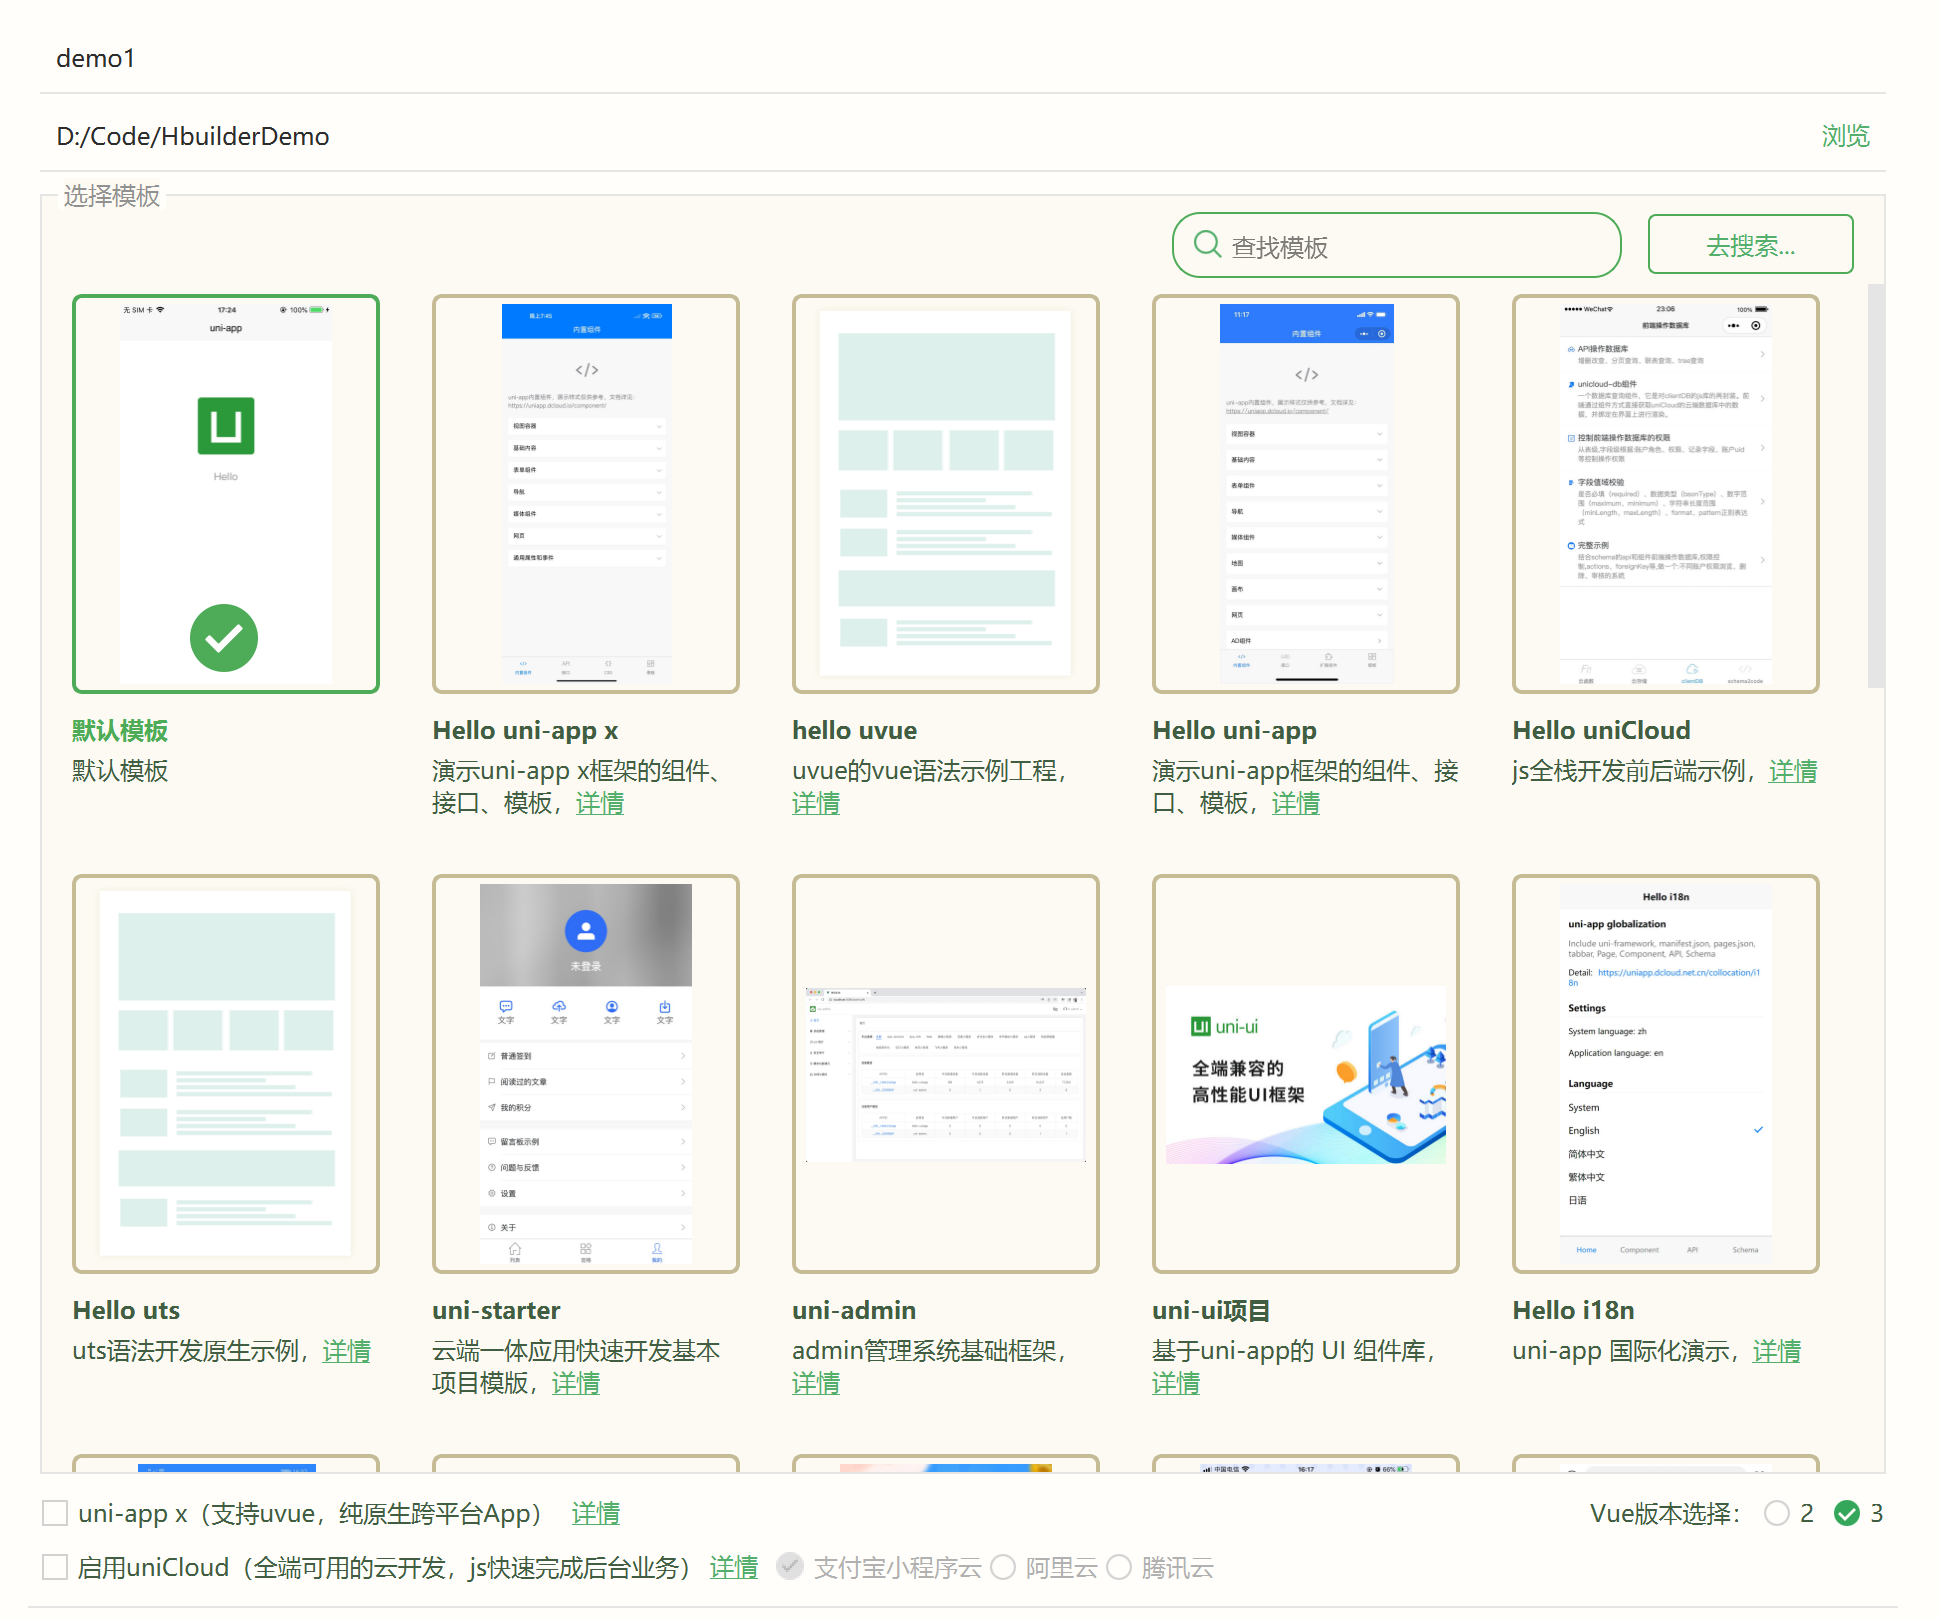The width and height of the screenshot is (1938, 1619).
Task: Open 详情 link for Hello uni-app
Action: (1296, 803)
